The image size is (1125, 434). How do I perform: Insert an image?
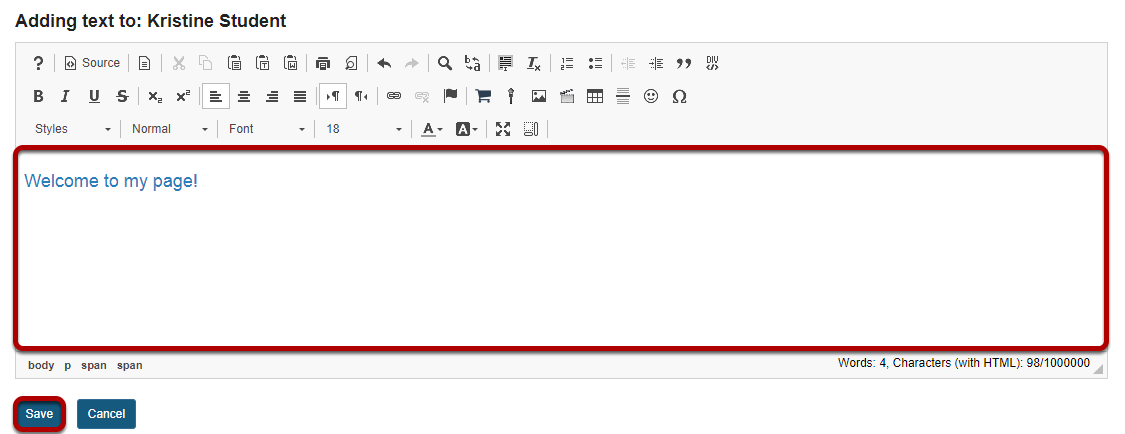tap(539, 96)
